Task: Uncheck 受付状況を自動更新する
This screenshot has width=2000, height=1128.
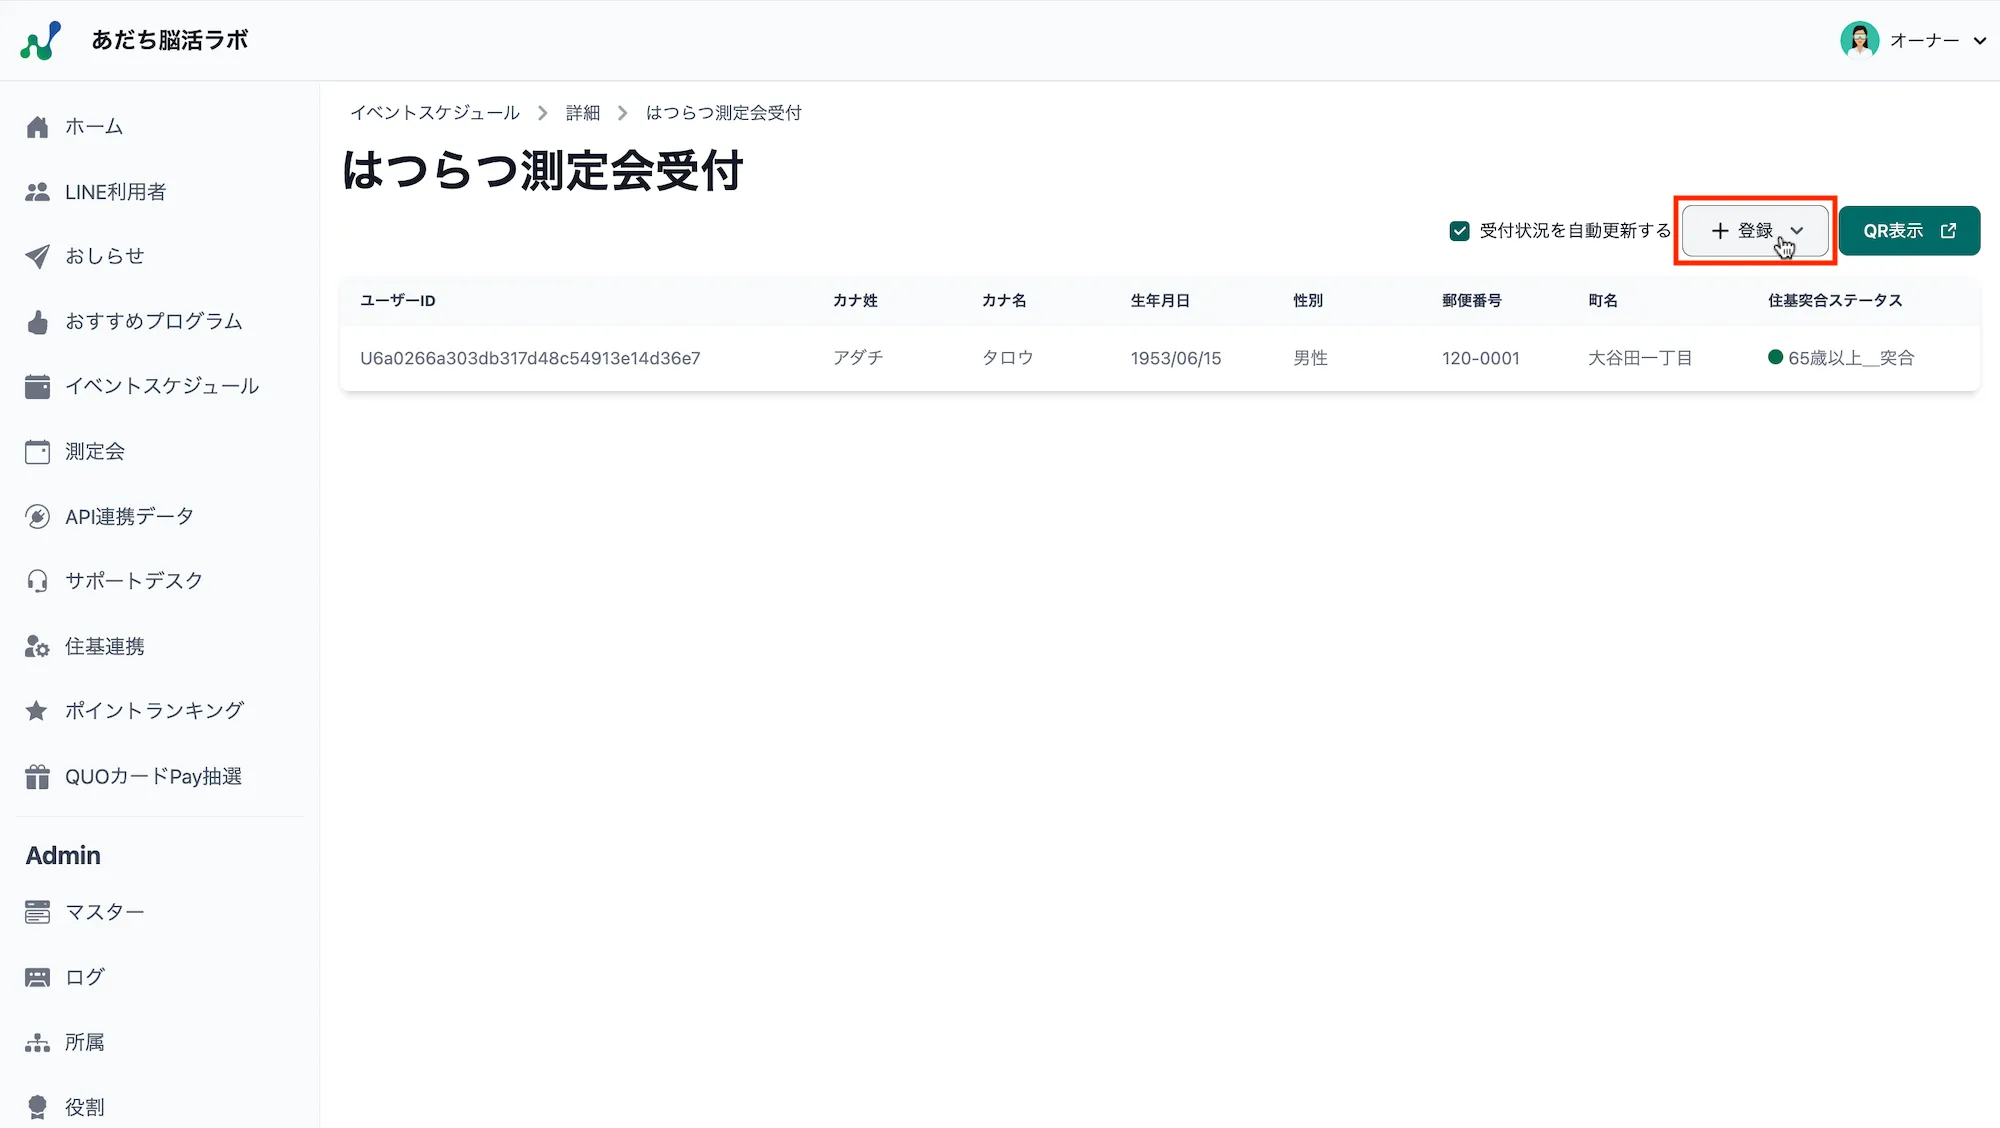Action: coord(1458,230)
